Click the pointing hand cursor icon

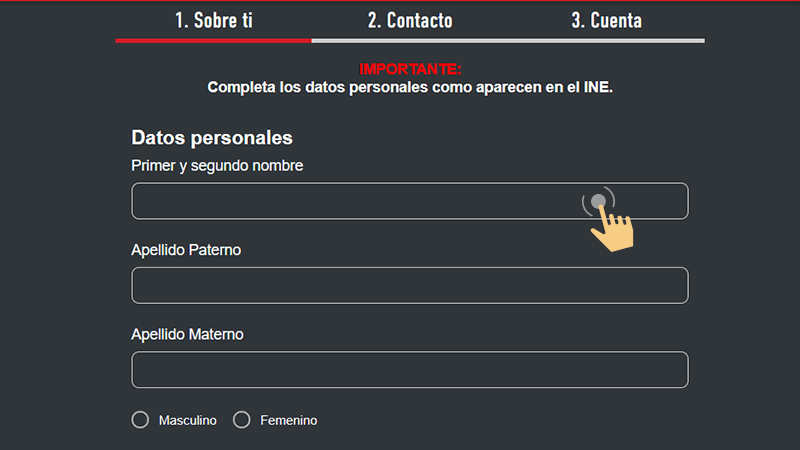click(x=613, y=232)
